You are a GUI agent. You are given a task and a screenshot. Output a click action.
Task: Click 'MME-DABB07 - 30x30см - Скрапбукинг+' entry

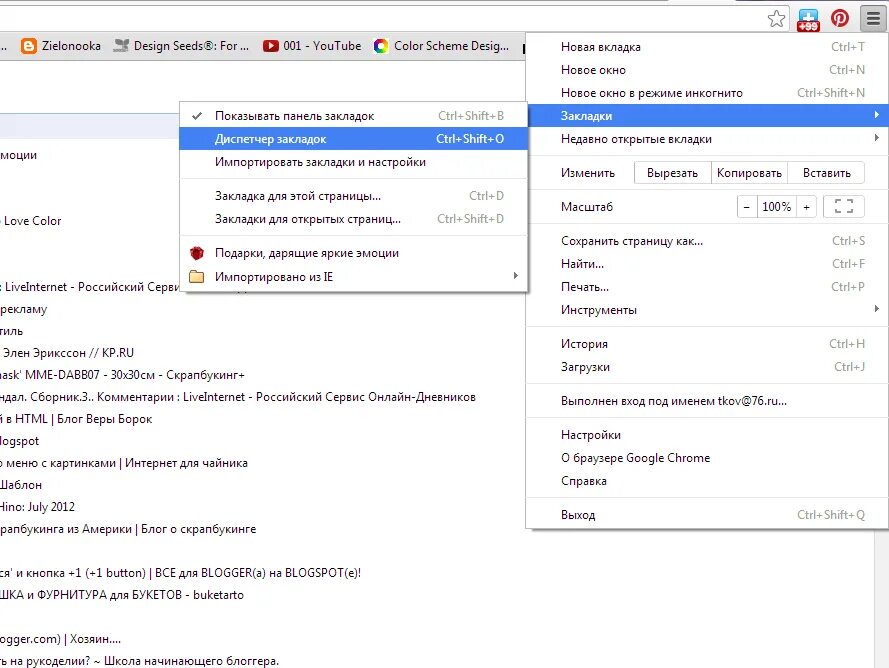click(x=135, y=375)
